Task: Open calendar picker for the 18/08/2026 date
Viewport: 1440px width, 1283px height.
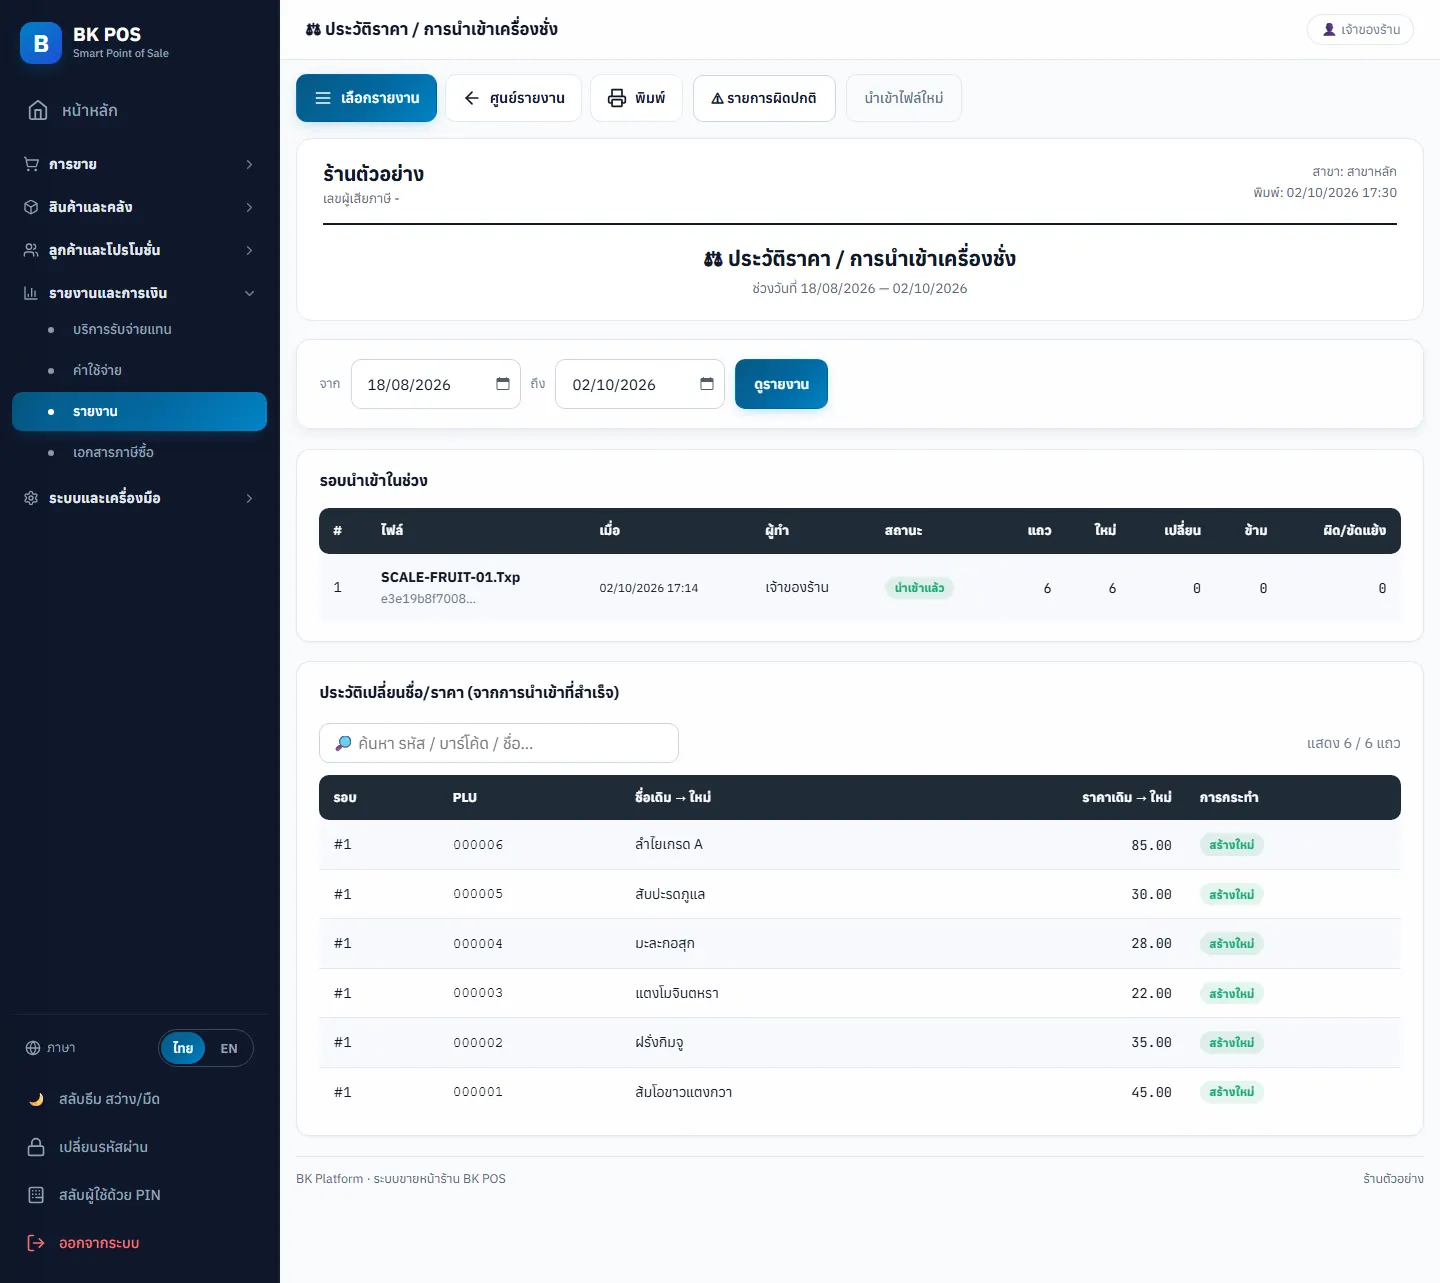Action: point(503,384)
